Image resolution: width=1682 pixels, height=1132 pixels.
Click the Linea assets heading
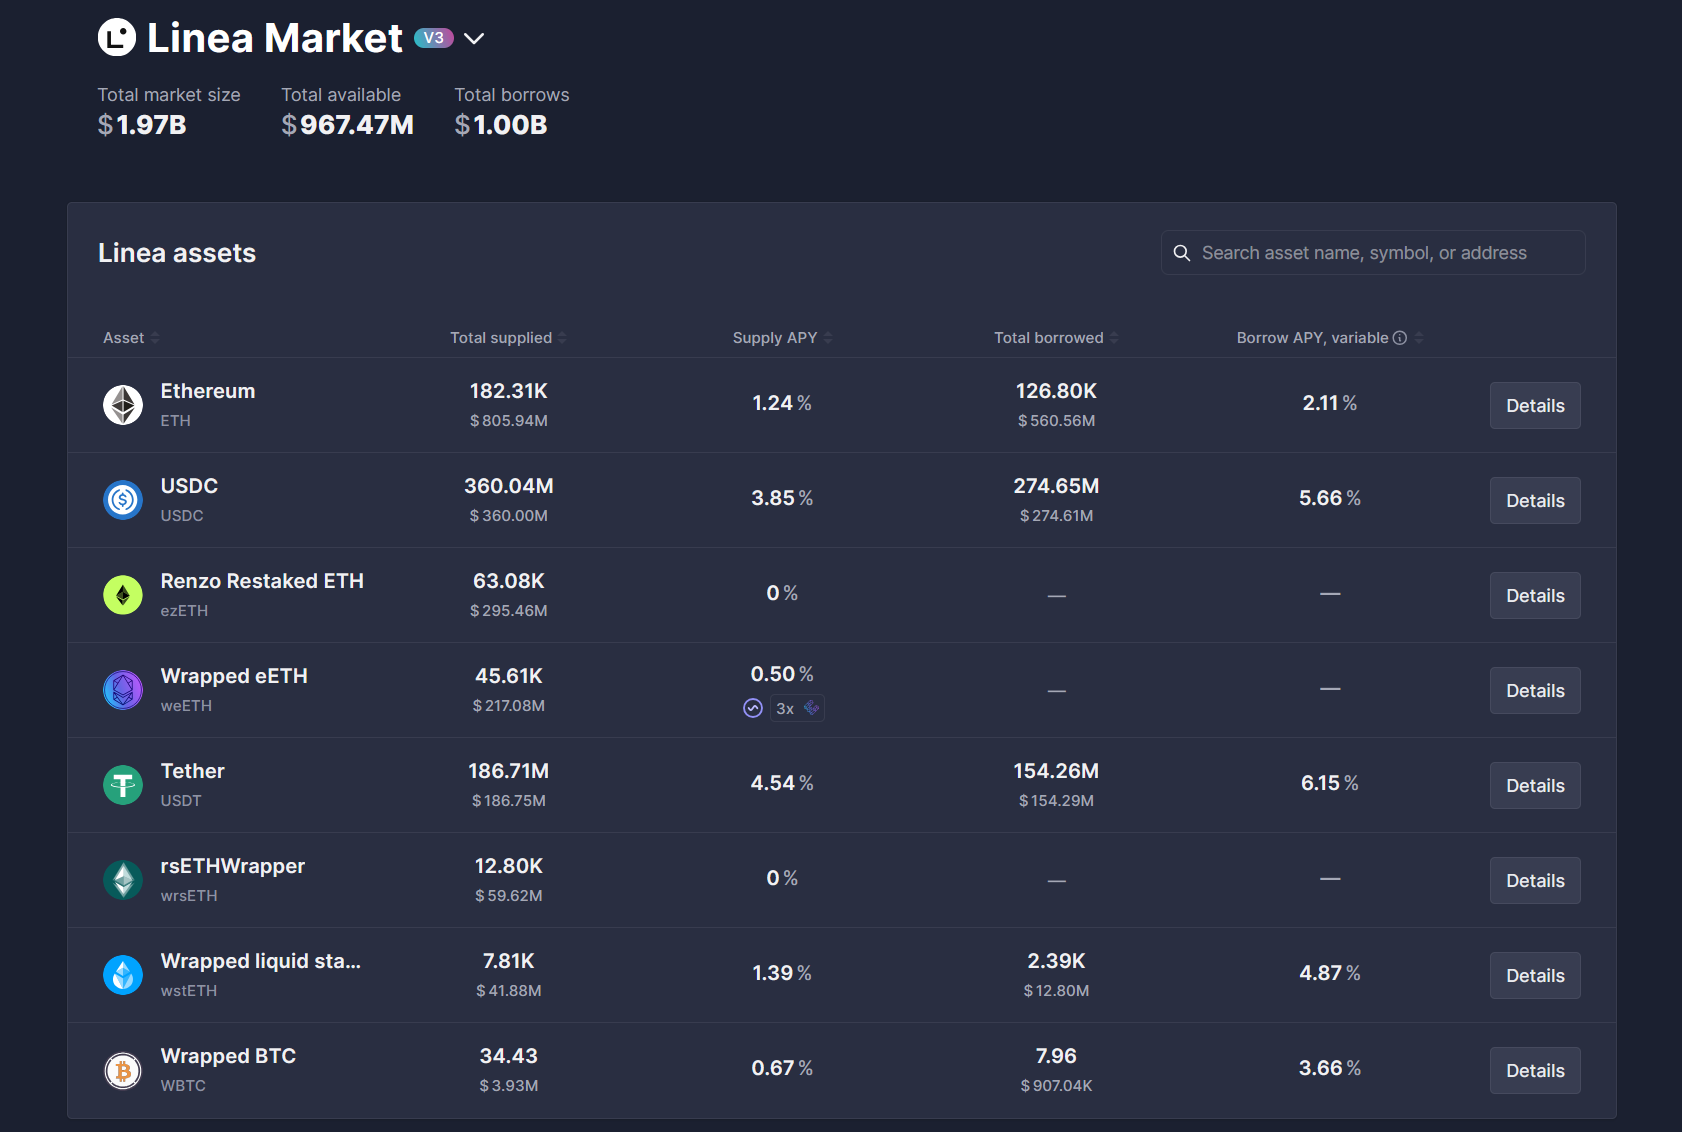(x=177, y=253)
